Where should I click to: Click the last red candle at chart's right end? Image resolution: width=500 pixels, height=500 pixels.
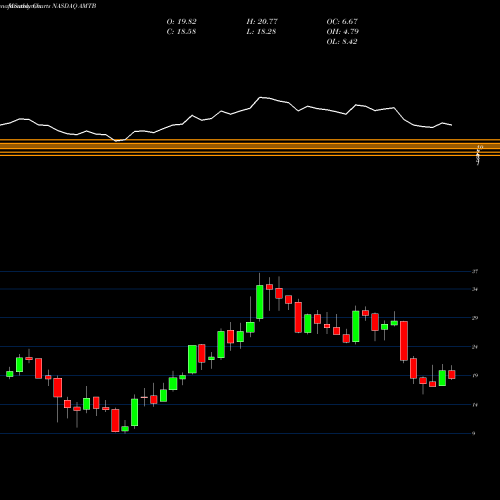[x=452, y=374]
